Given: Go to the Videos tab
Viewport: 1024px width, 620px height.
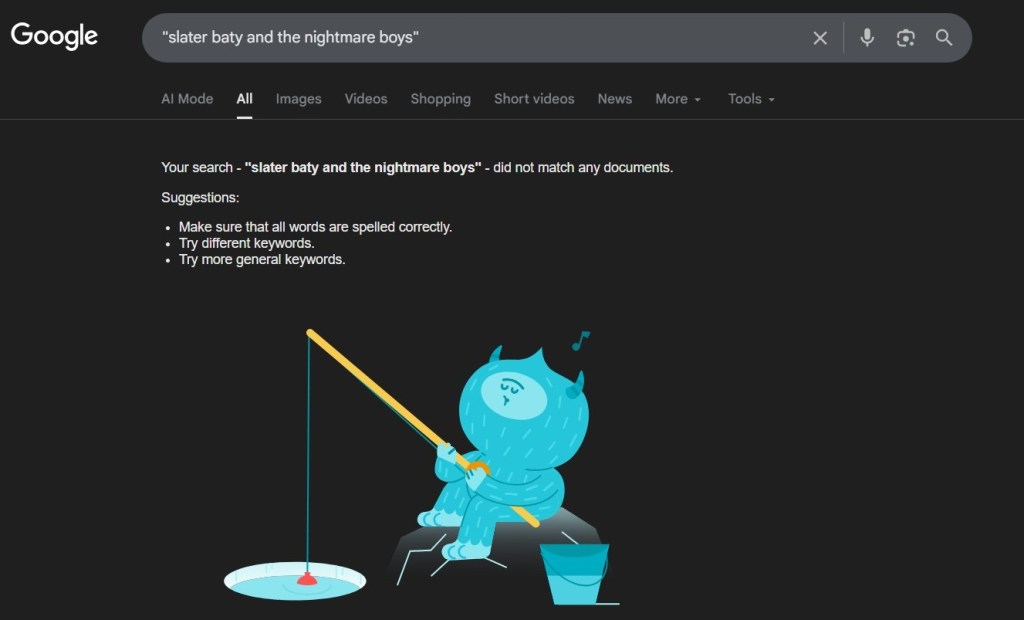Looking at the screenshot, I should point(366,99).
